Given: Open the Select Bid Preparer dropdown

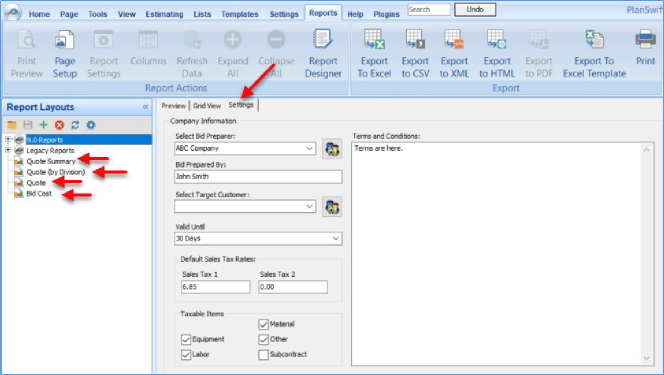Looking at the screenshot, I should point(309,149).
